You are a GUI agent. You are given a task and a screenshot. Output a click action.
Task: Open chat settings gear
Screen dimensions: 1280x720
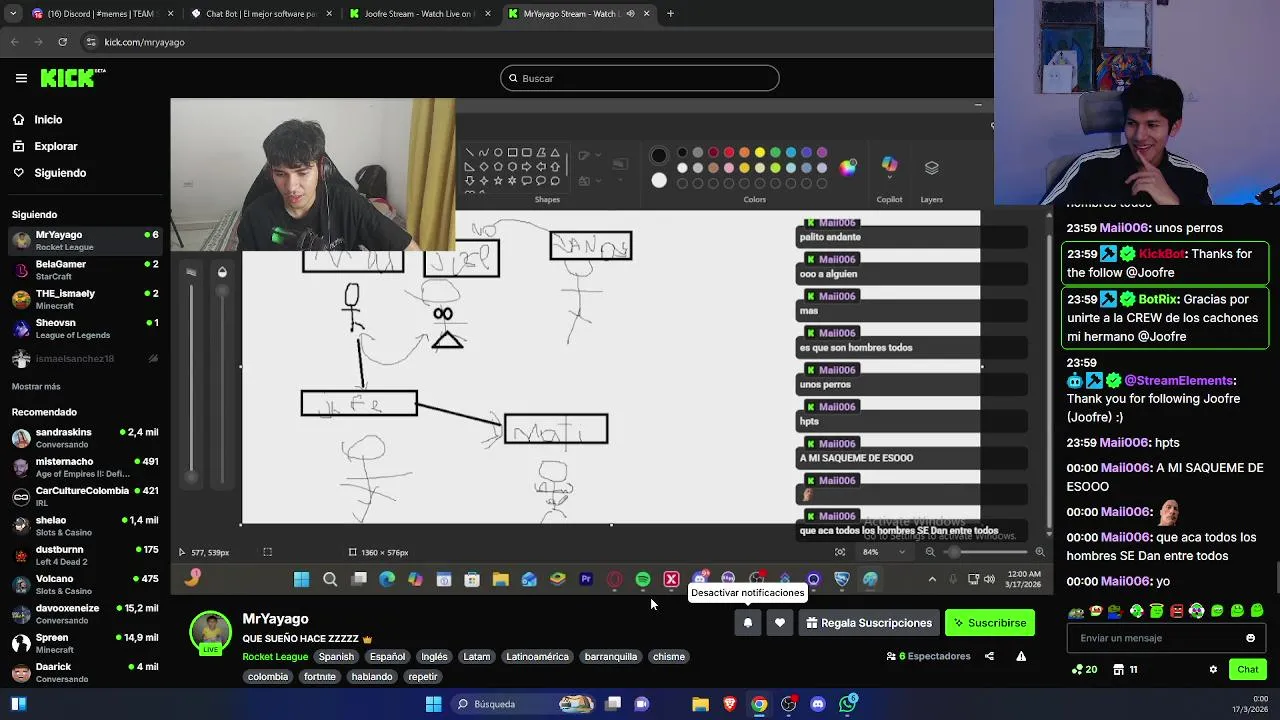[1213, 669]
